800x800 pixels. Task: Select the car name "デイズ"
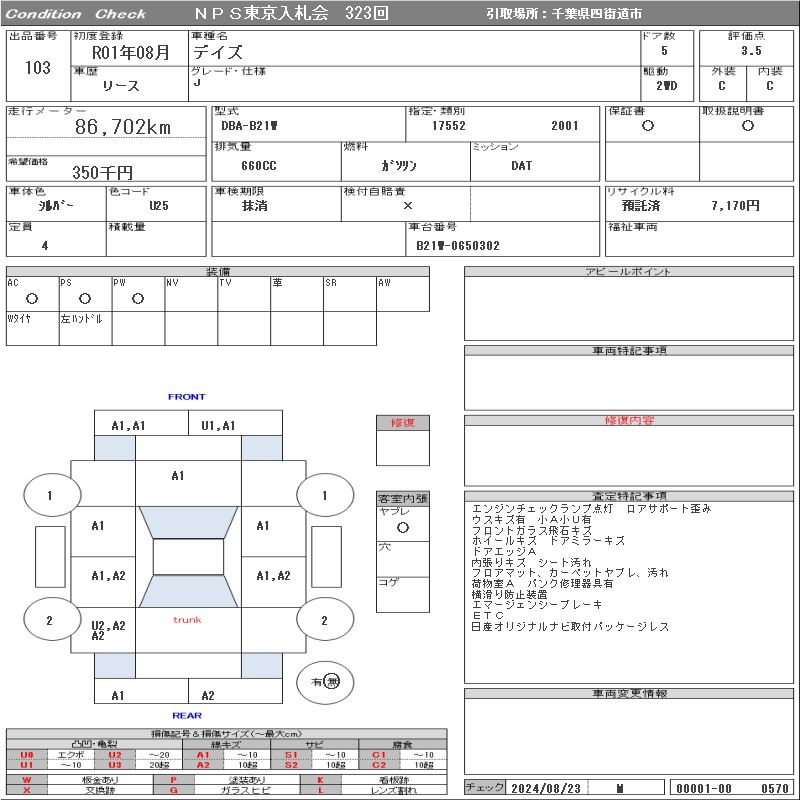tap(218, 52)
